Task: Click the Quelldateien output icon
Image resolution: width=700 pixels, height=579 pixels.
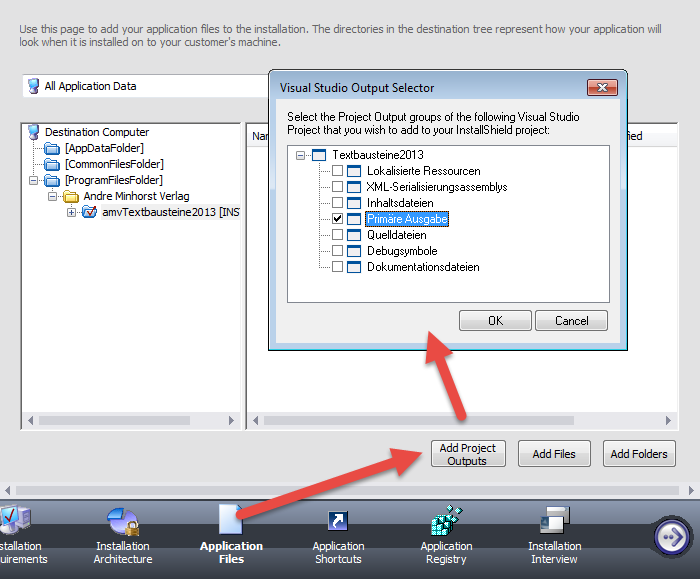Action: 354,235
